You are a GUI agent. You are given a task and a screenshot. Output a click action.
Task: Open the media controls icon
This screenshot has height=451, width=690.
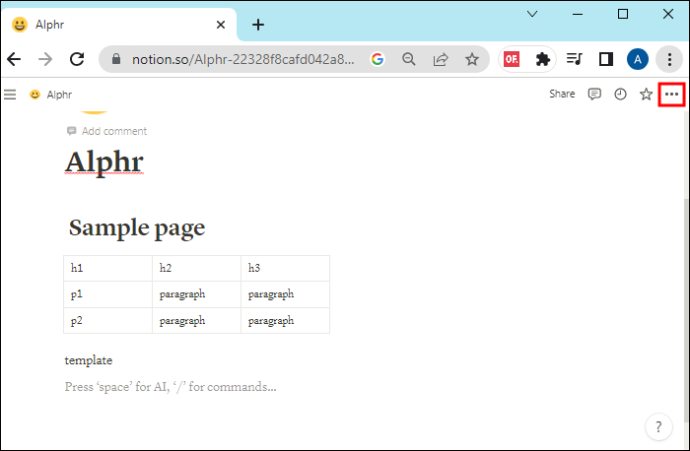(x=574, y=59)
